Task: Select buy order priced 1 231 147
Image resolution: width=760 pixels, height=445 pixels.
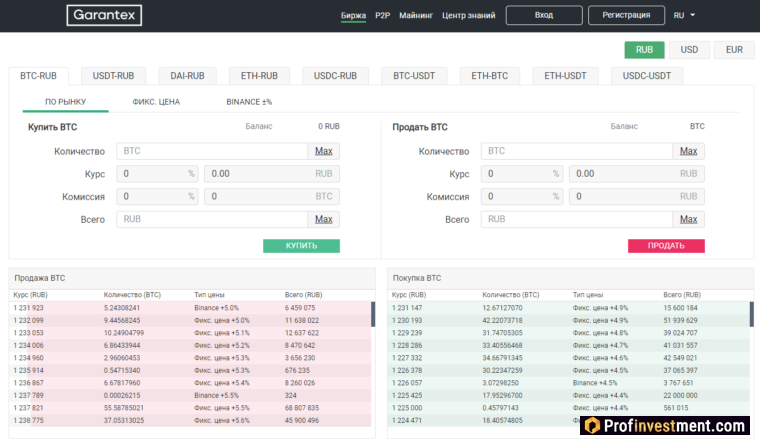Action: (569, 308)
